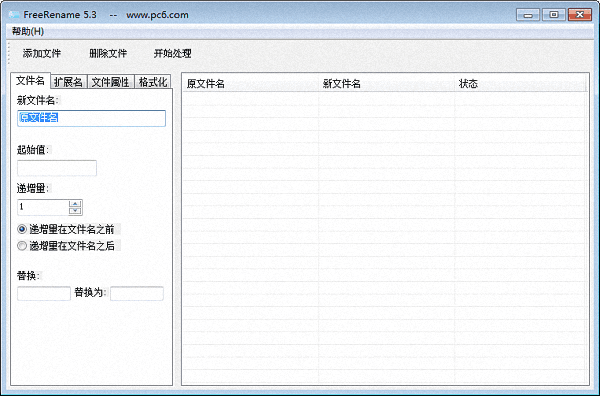Click the 删除文件 toolbar button
The height and width of the screenshot is (396, 600).
(x=108, y=54)
